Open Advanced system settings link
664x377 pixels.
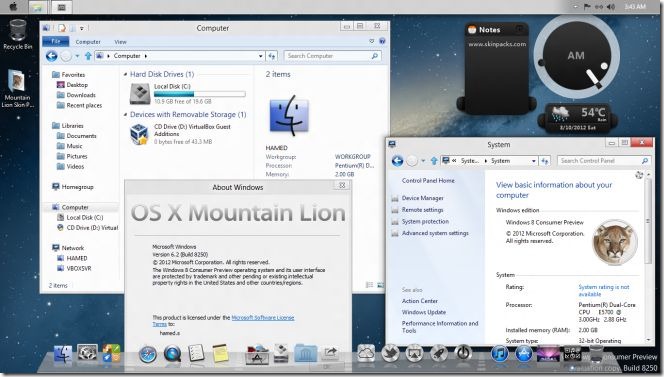pos(435,233)
